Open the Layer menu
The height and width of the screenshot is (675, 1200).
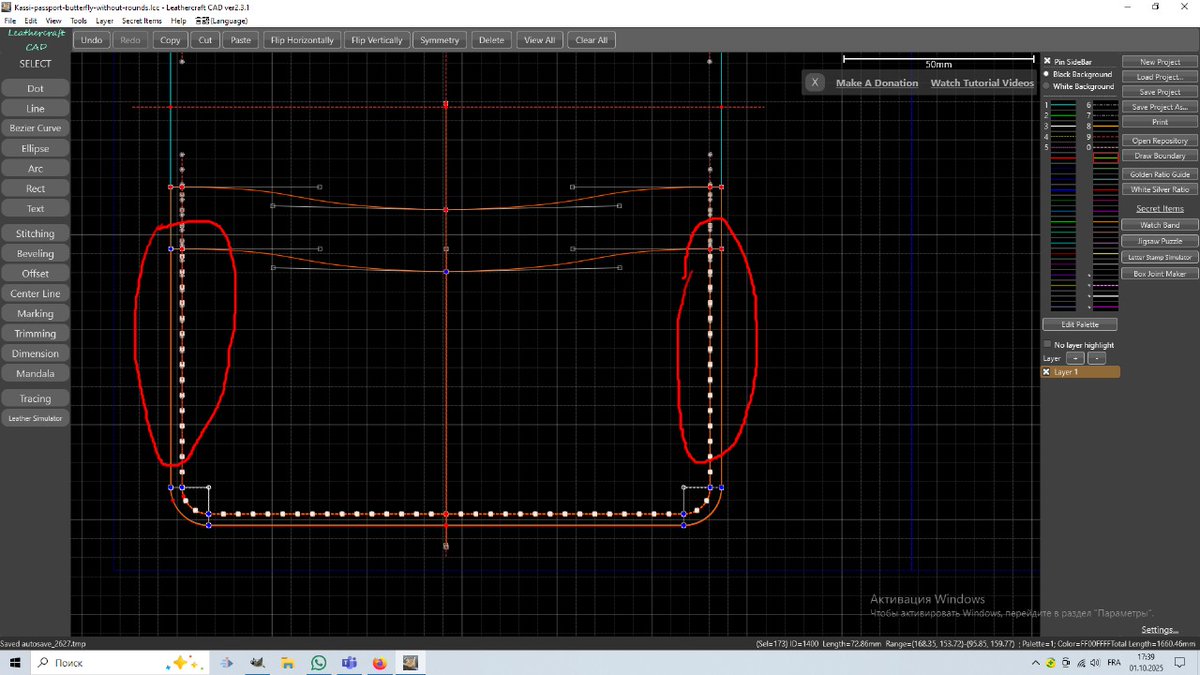click(x=105, y=20)
